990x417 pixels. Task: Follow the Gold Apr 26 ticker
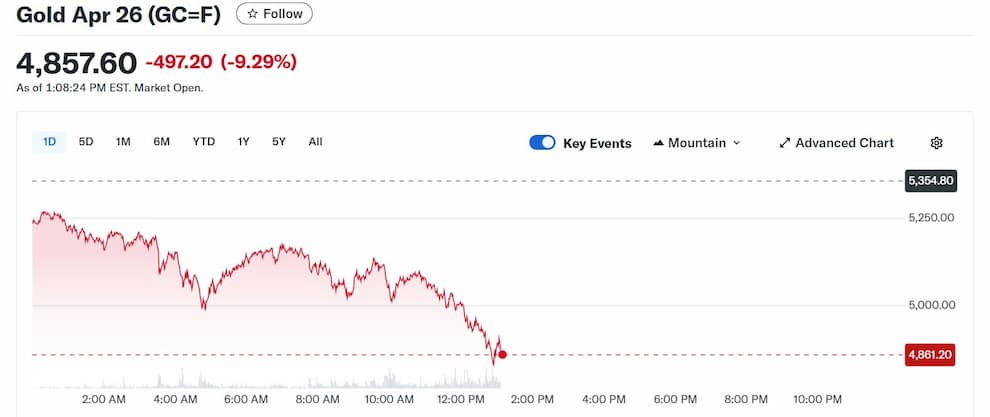click(x=275, y=14)
